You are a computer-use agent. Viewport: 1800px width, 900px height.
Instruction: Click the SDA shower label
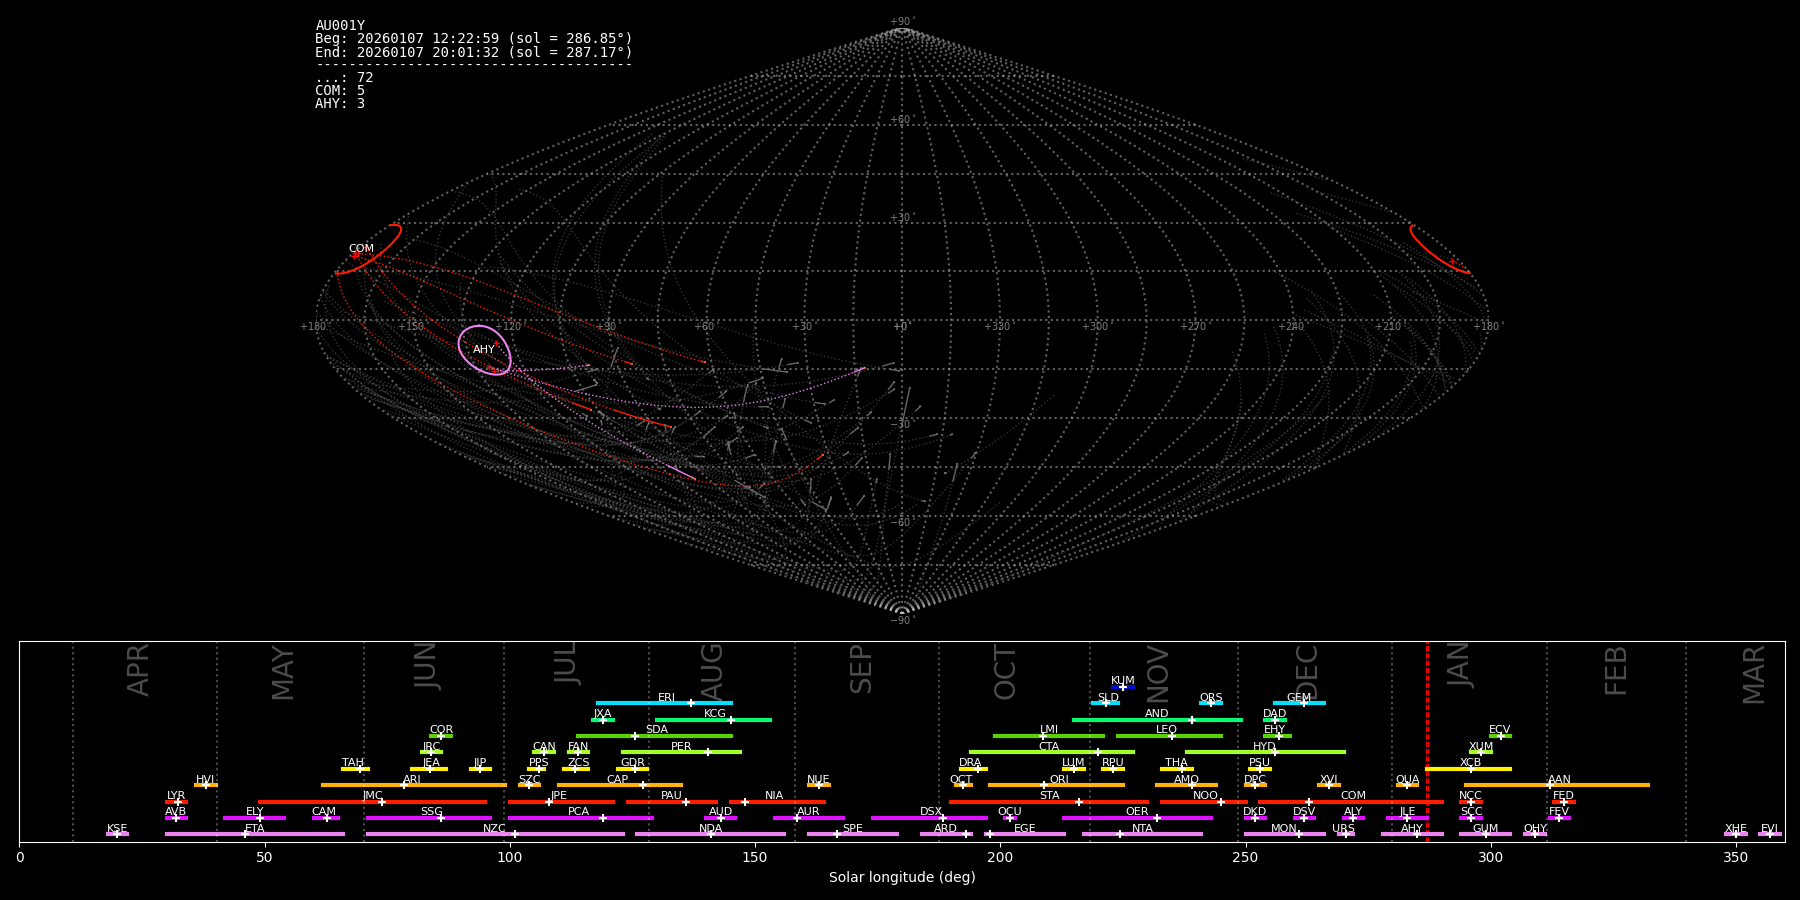[x=657, y=730]
